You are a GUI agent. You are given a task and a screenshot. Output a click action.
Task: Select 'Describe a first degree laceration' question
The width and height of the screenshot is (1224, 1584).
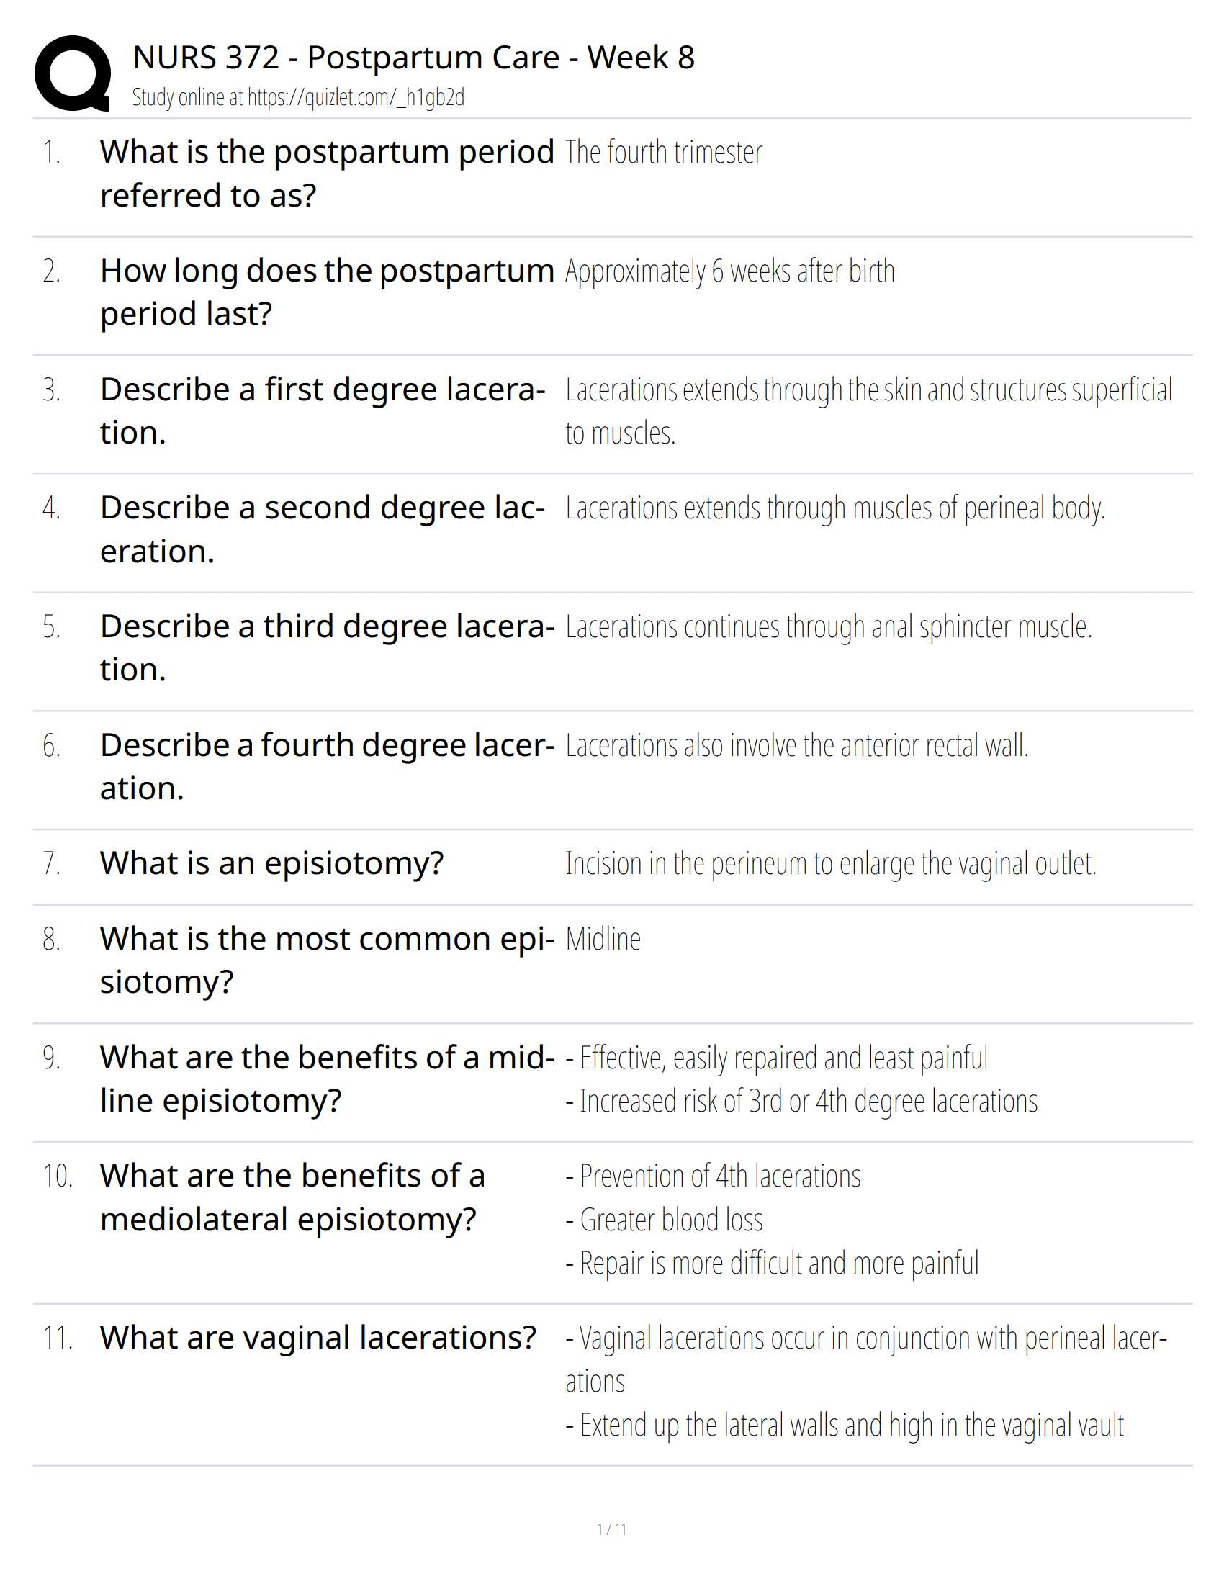pos(323,410)
